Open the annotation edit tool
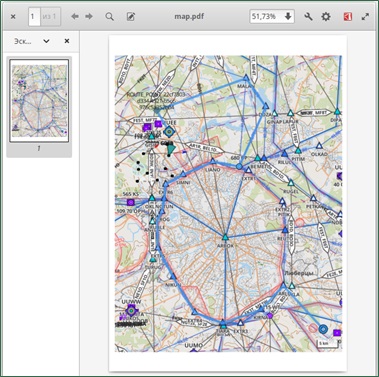379x377 pixels. (x=131, y=16)
